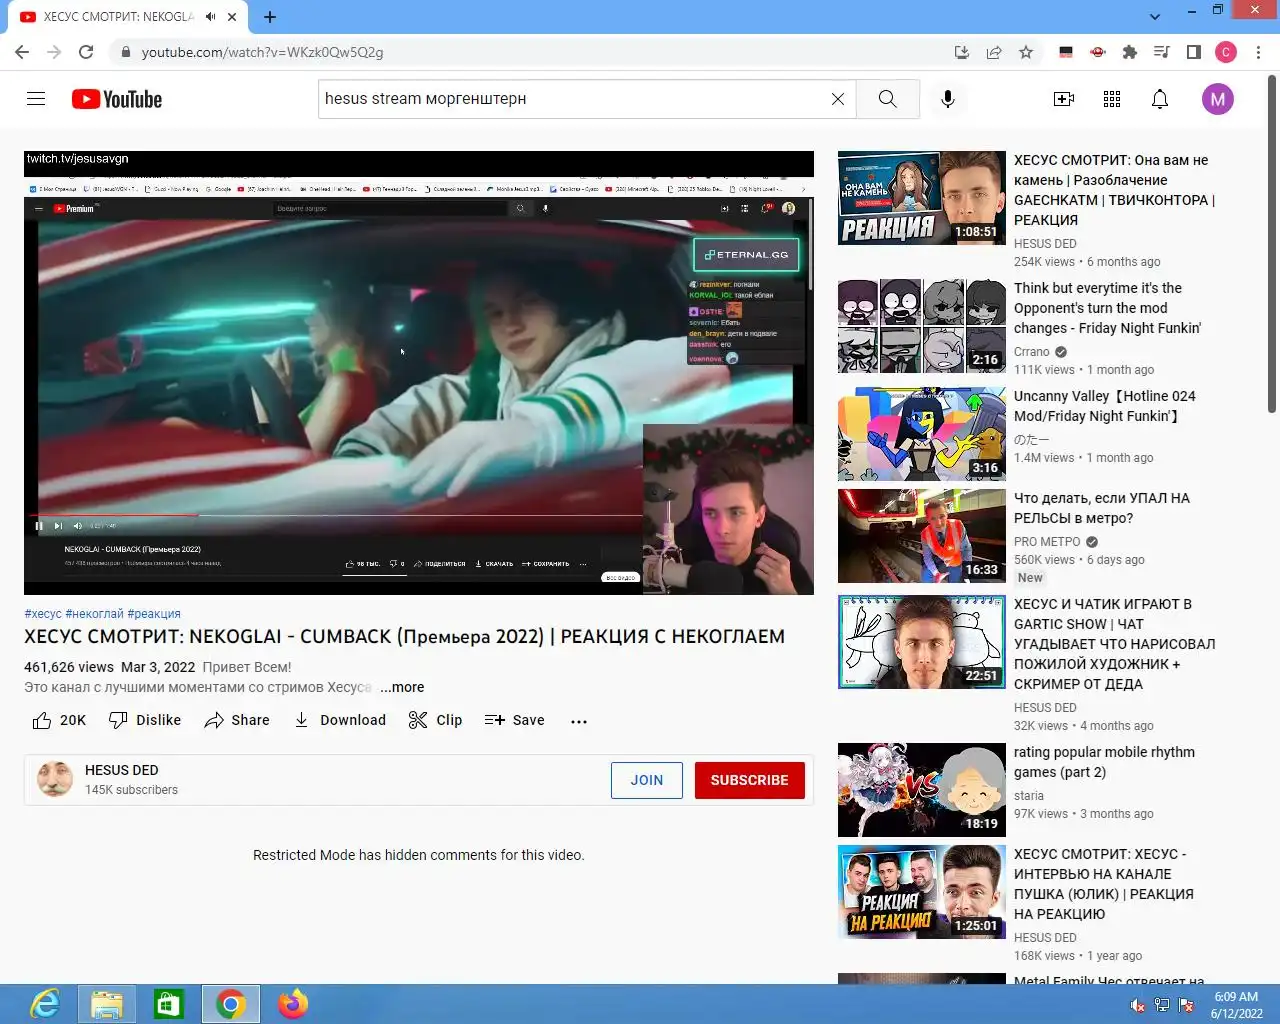Viewport: 1280px width, 1024px height.
Task: Open Chrome media control icon
Action: tap(1162, 52)
